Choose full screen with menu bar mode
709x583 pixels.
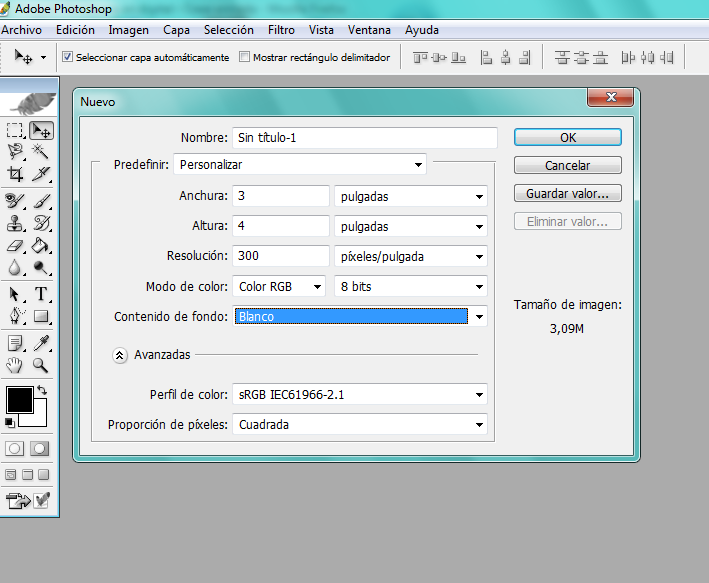(28, 474)
